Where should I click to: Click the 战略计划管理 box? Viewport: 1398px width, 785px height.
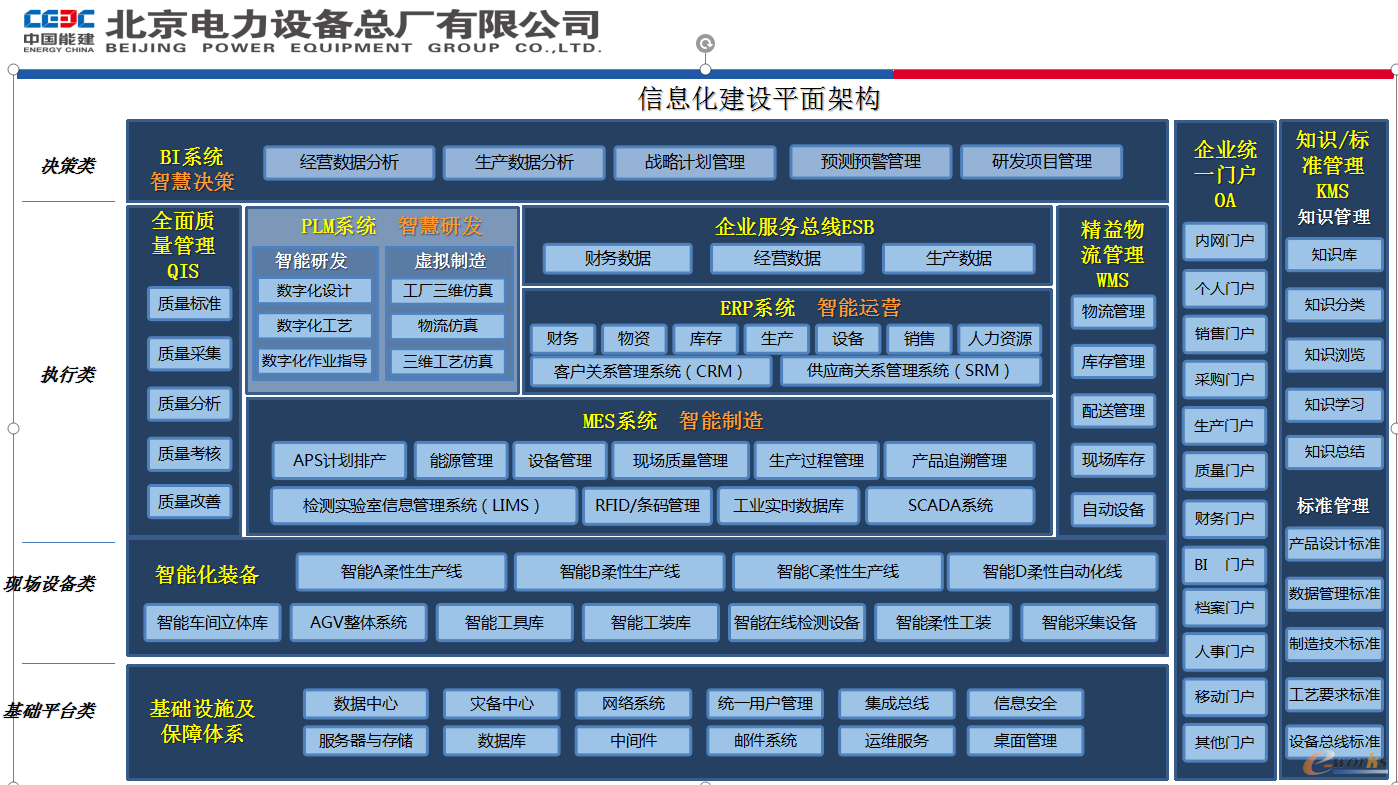695,162
